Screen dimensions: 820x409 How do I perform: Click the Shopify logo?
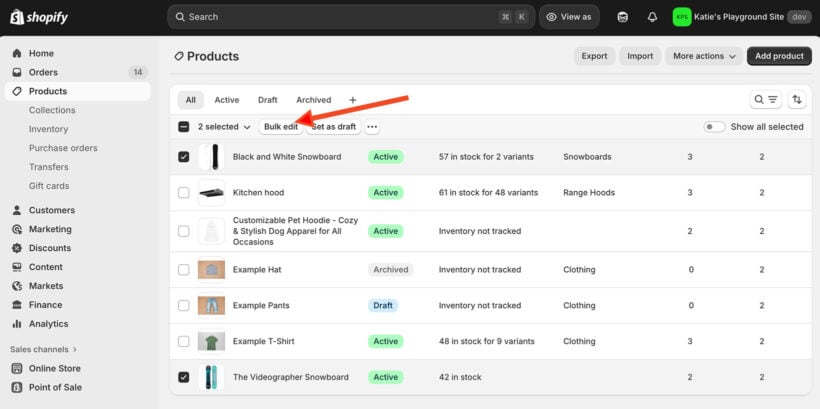[x=38, y=17]
